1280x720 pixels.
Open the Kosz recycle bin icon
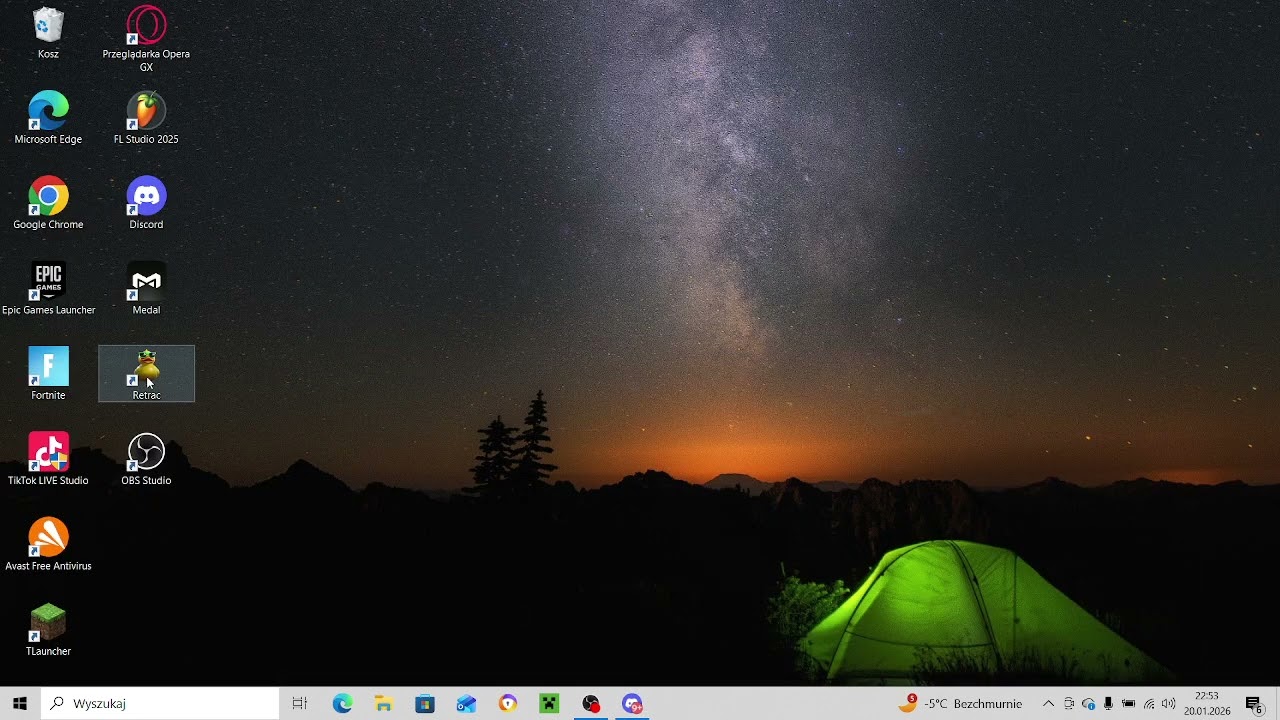pyautogui.click(x=48, y=33)
